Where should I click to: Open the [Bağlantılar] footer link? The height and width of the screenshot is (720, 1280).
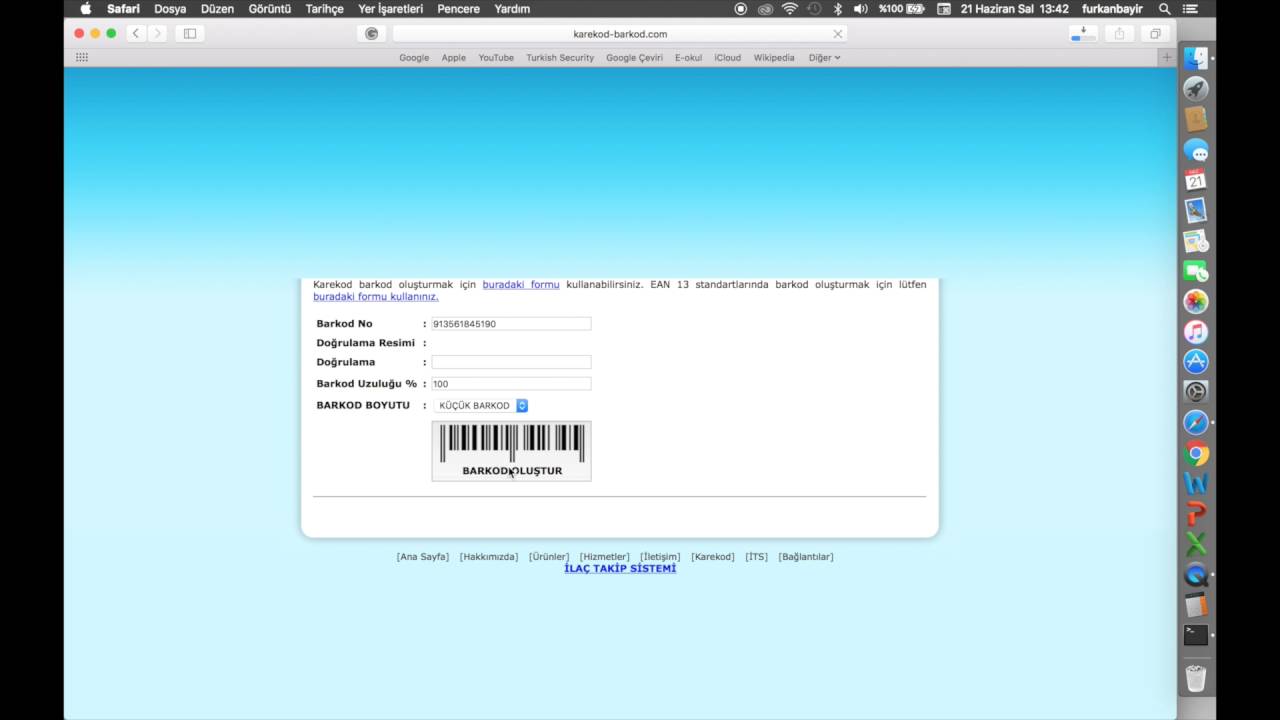806,557
